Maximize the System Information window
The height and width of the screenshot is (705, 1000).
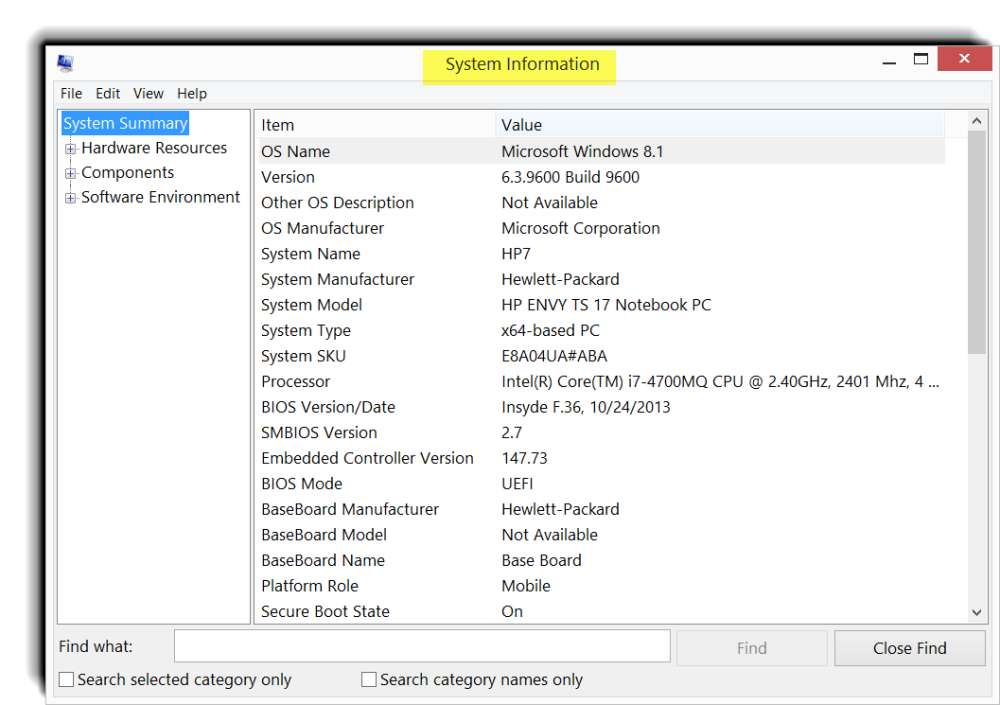[921, 60]
